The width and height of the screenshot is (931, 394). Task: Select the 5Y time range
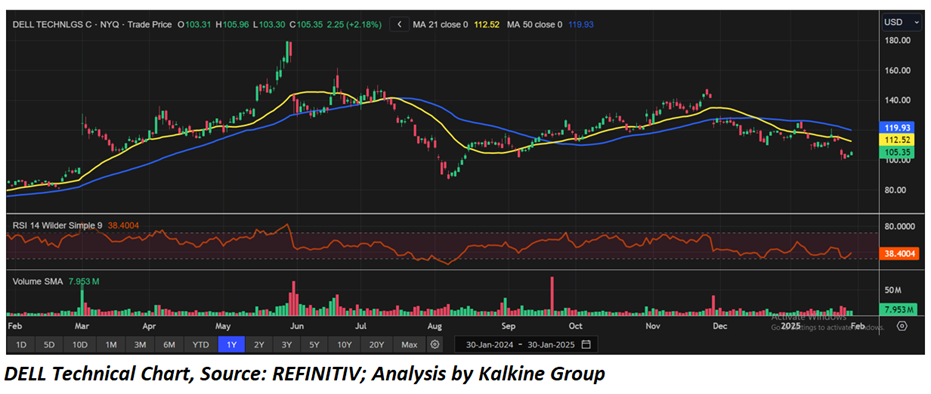[315, 345]
